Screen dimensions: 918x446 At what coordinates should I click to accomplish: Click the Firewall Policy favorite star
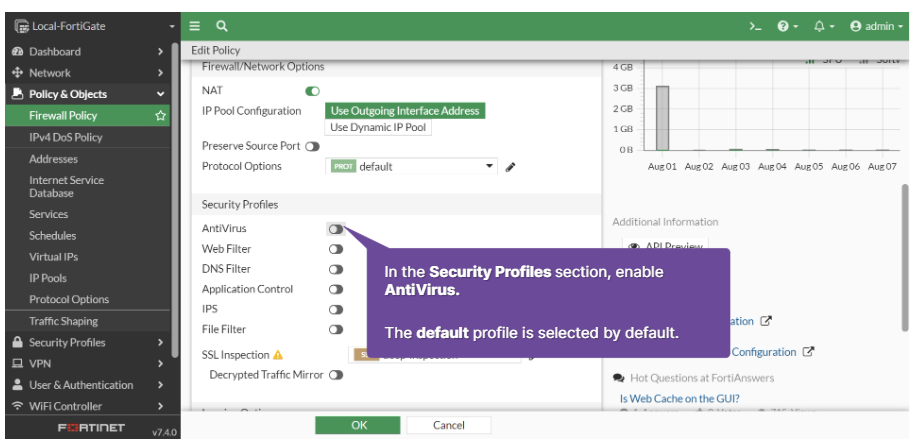click(160, 116)
